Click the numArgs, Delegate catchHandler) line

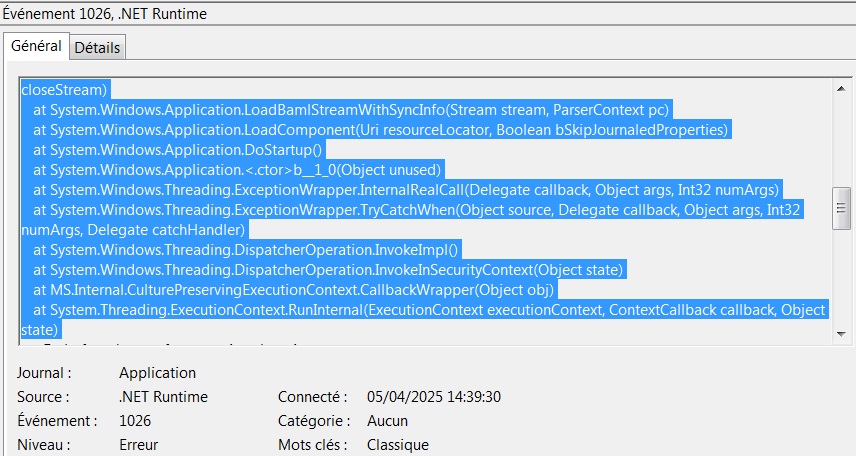click(133, 230)
